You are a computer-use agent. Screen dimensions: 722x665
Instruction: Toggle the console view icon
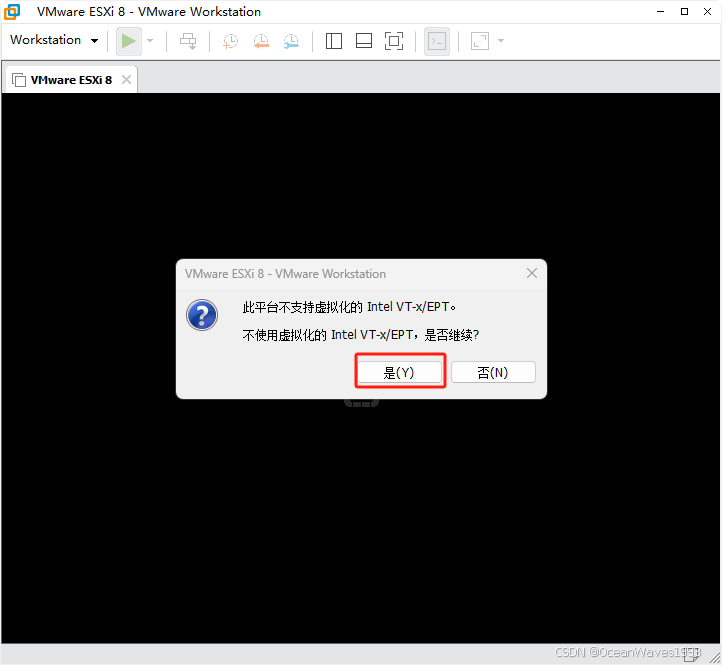coord(437,41)
